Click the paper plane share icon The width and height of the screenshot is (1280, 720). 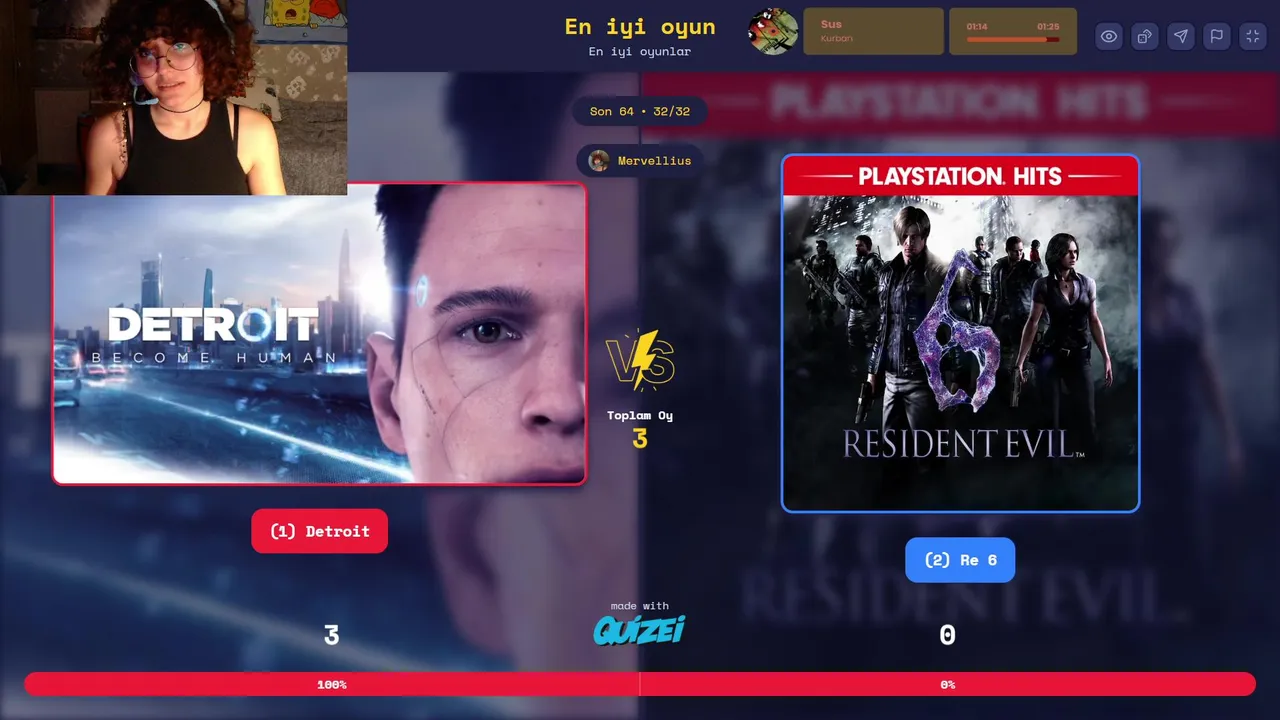tap(1181, 37)
